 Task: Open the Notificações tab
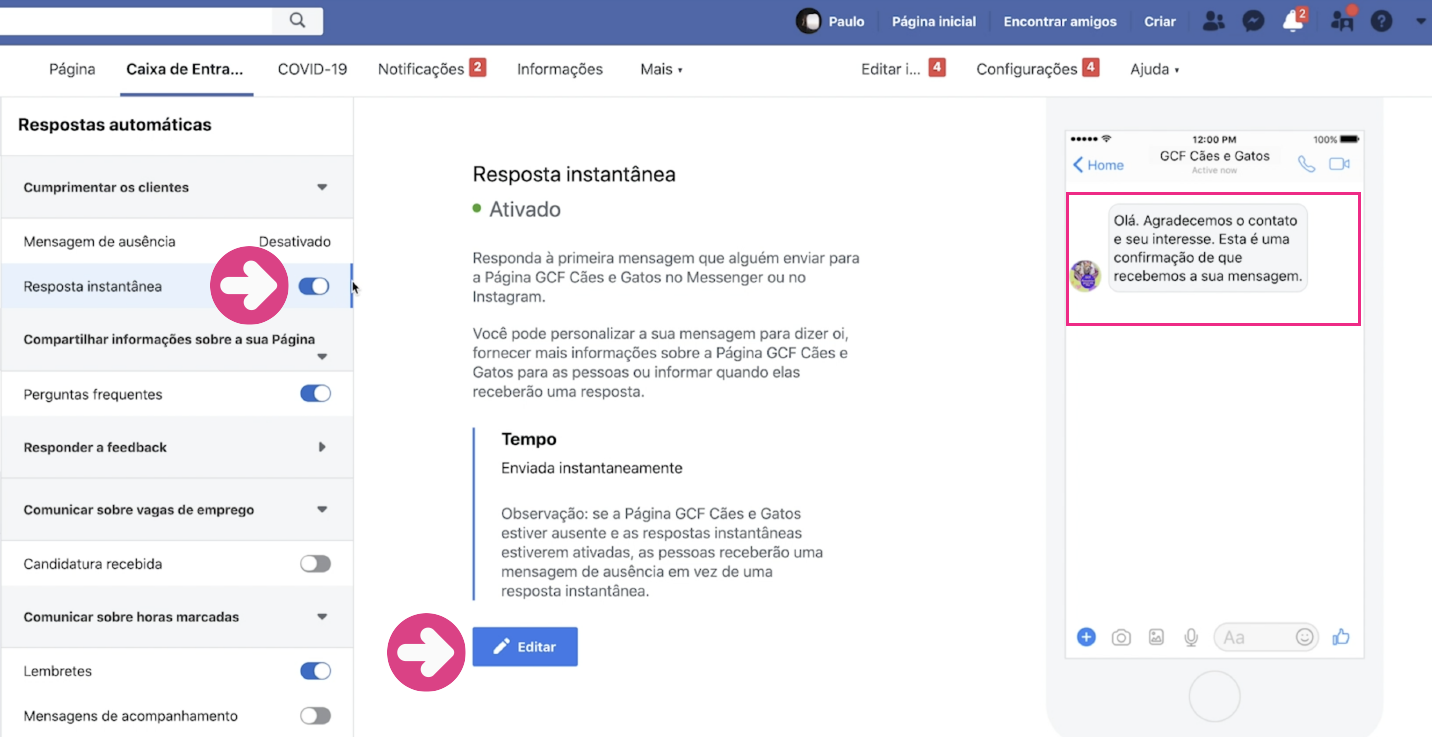coord(431,69)
